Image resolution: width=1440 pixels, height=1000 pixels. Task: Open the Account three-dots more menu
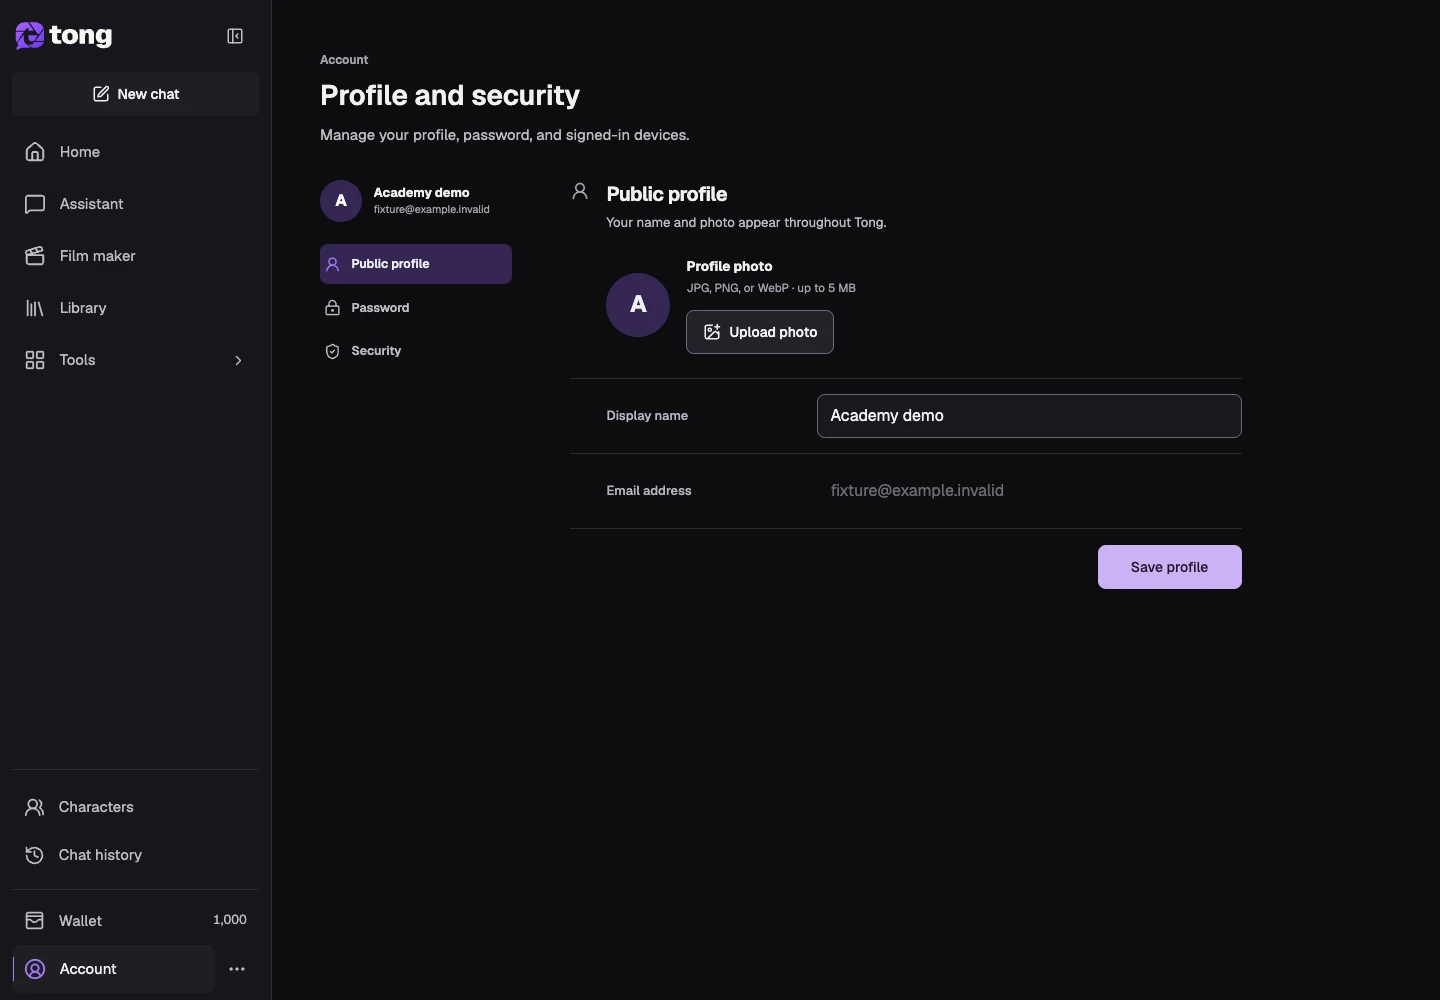click(237, 969)
